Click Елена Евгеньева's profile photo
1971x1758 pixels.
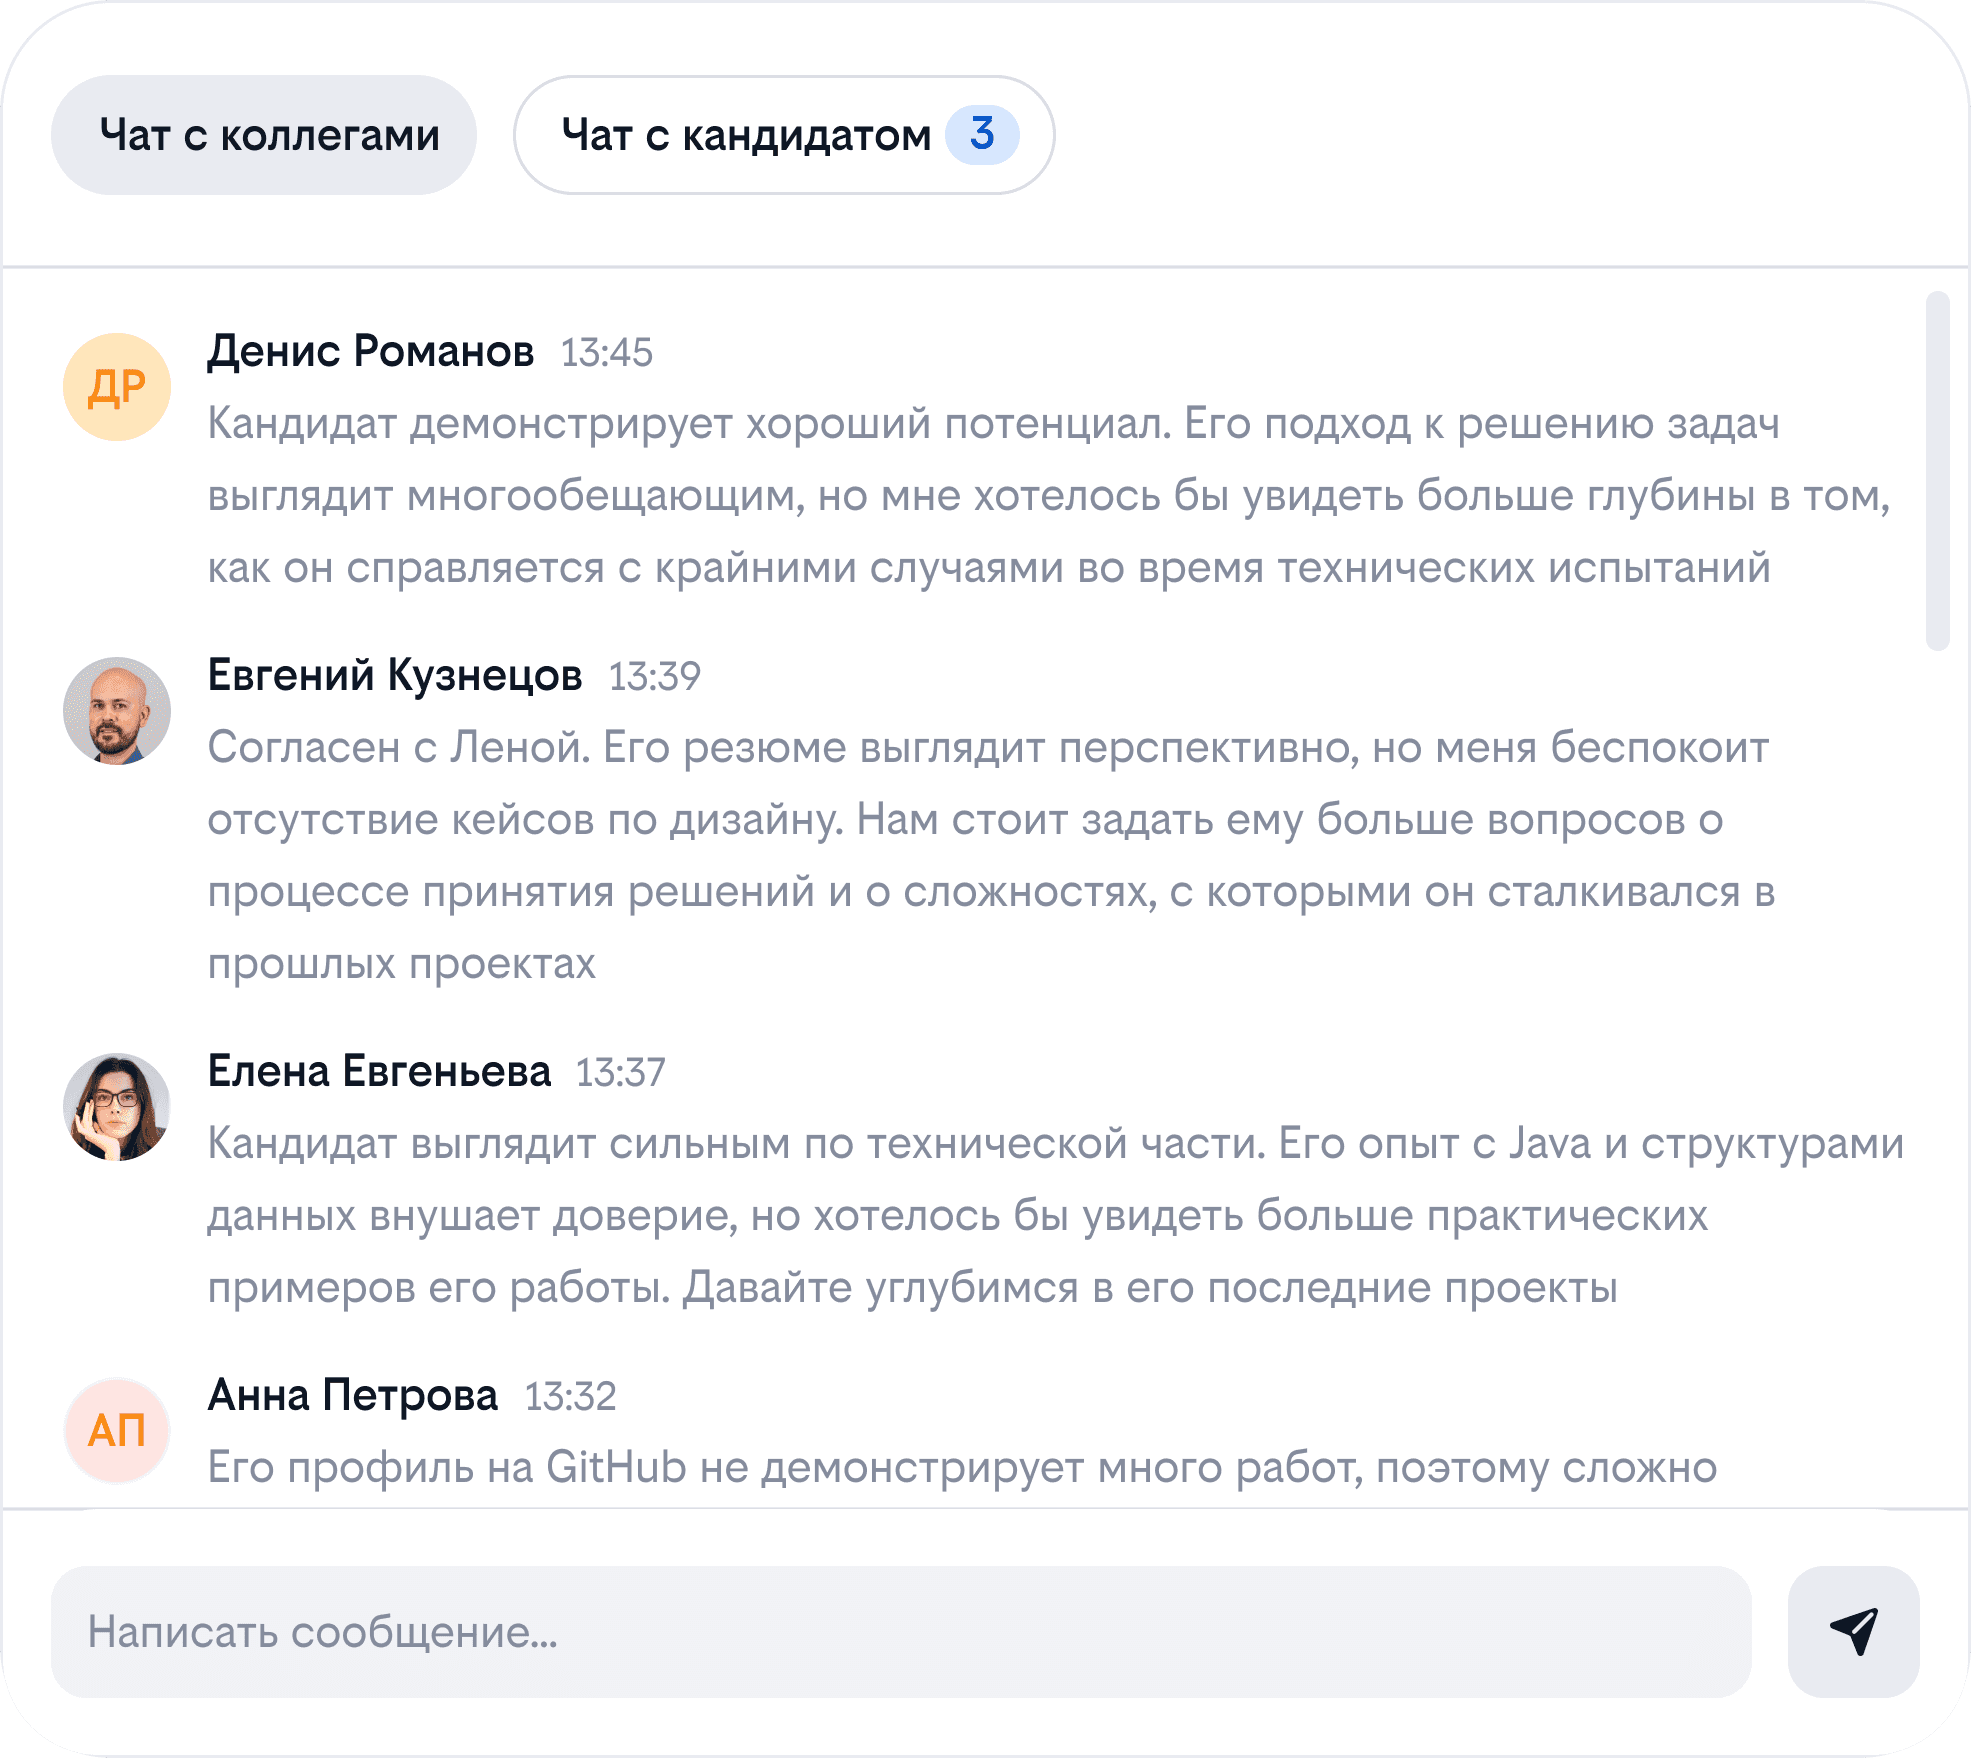pos(117,1107)
